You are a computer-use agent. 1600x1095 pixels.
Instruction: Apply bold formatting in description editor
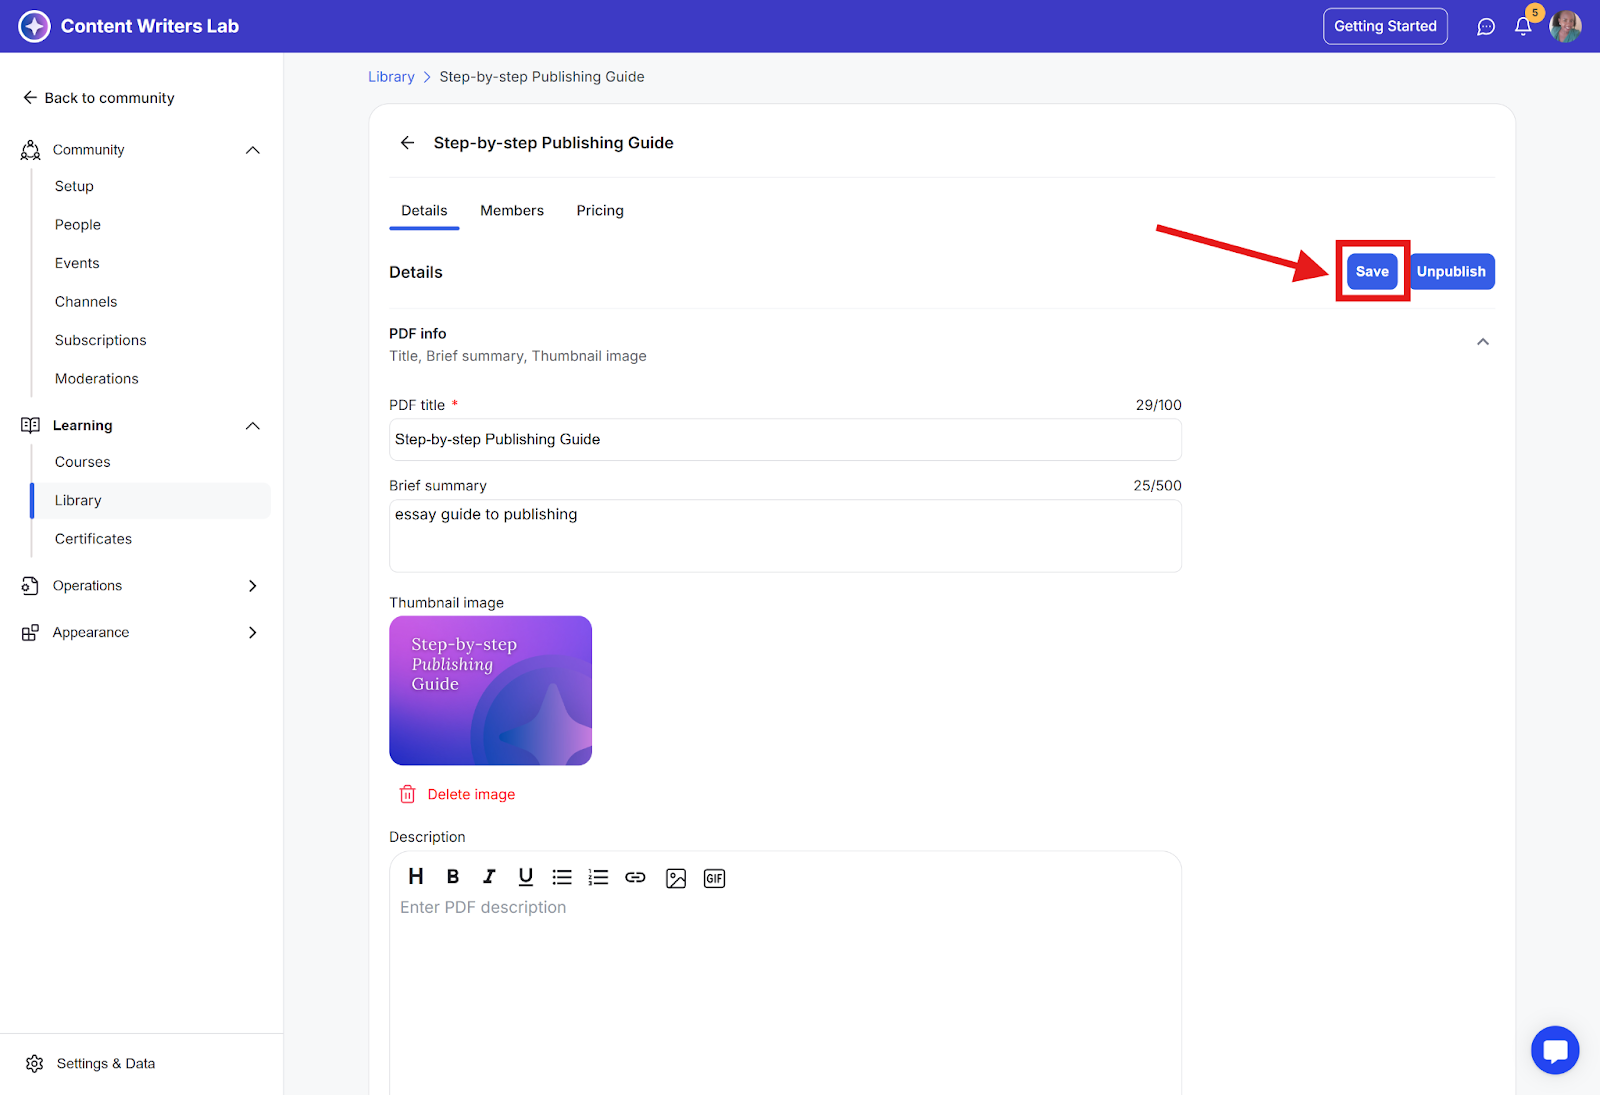coord(453,877)
